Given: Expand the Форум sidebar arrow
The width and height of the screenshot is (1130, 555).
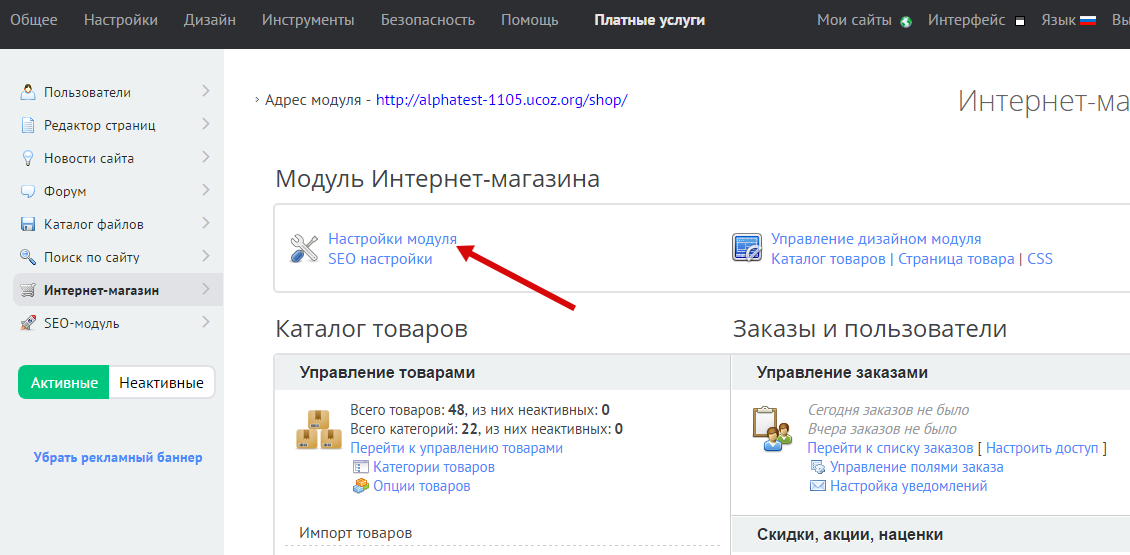Looking at the screenshot, I should [205, 190].
